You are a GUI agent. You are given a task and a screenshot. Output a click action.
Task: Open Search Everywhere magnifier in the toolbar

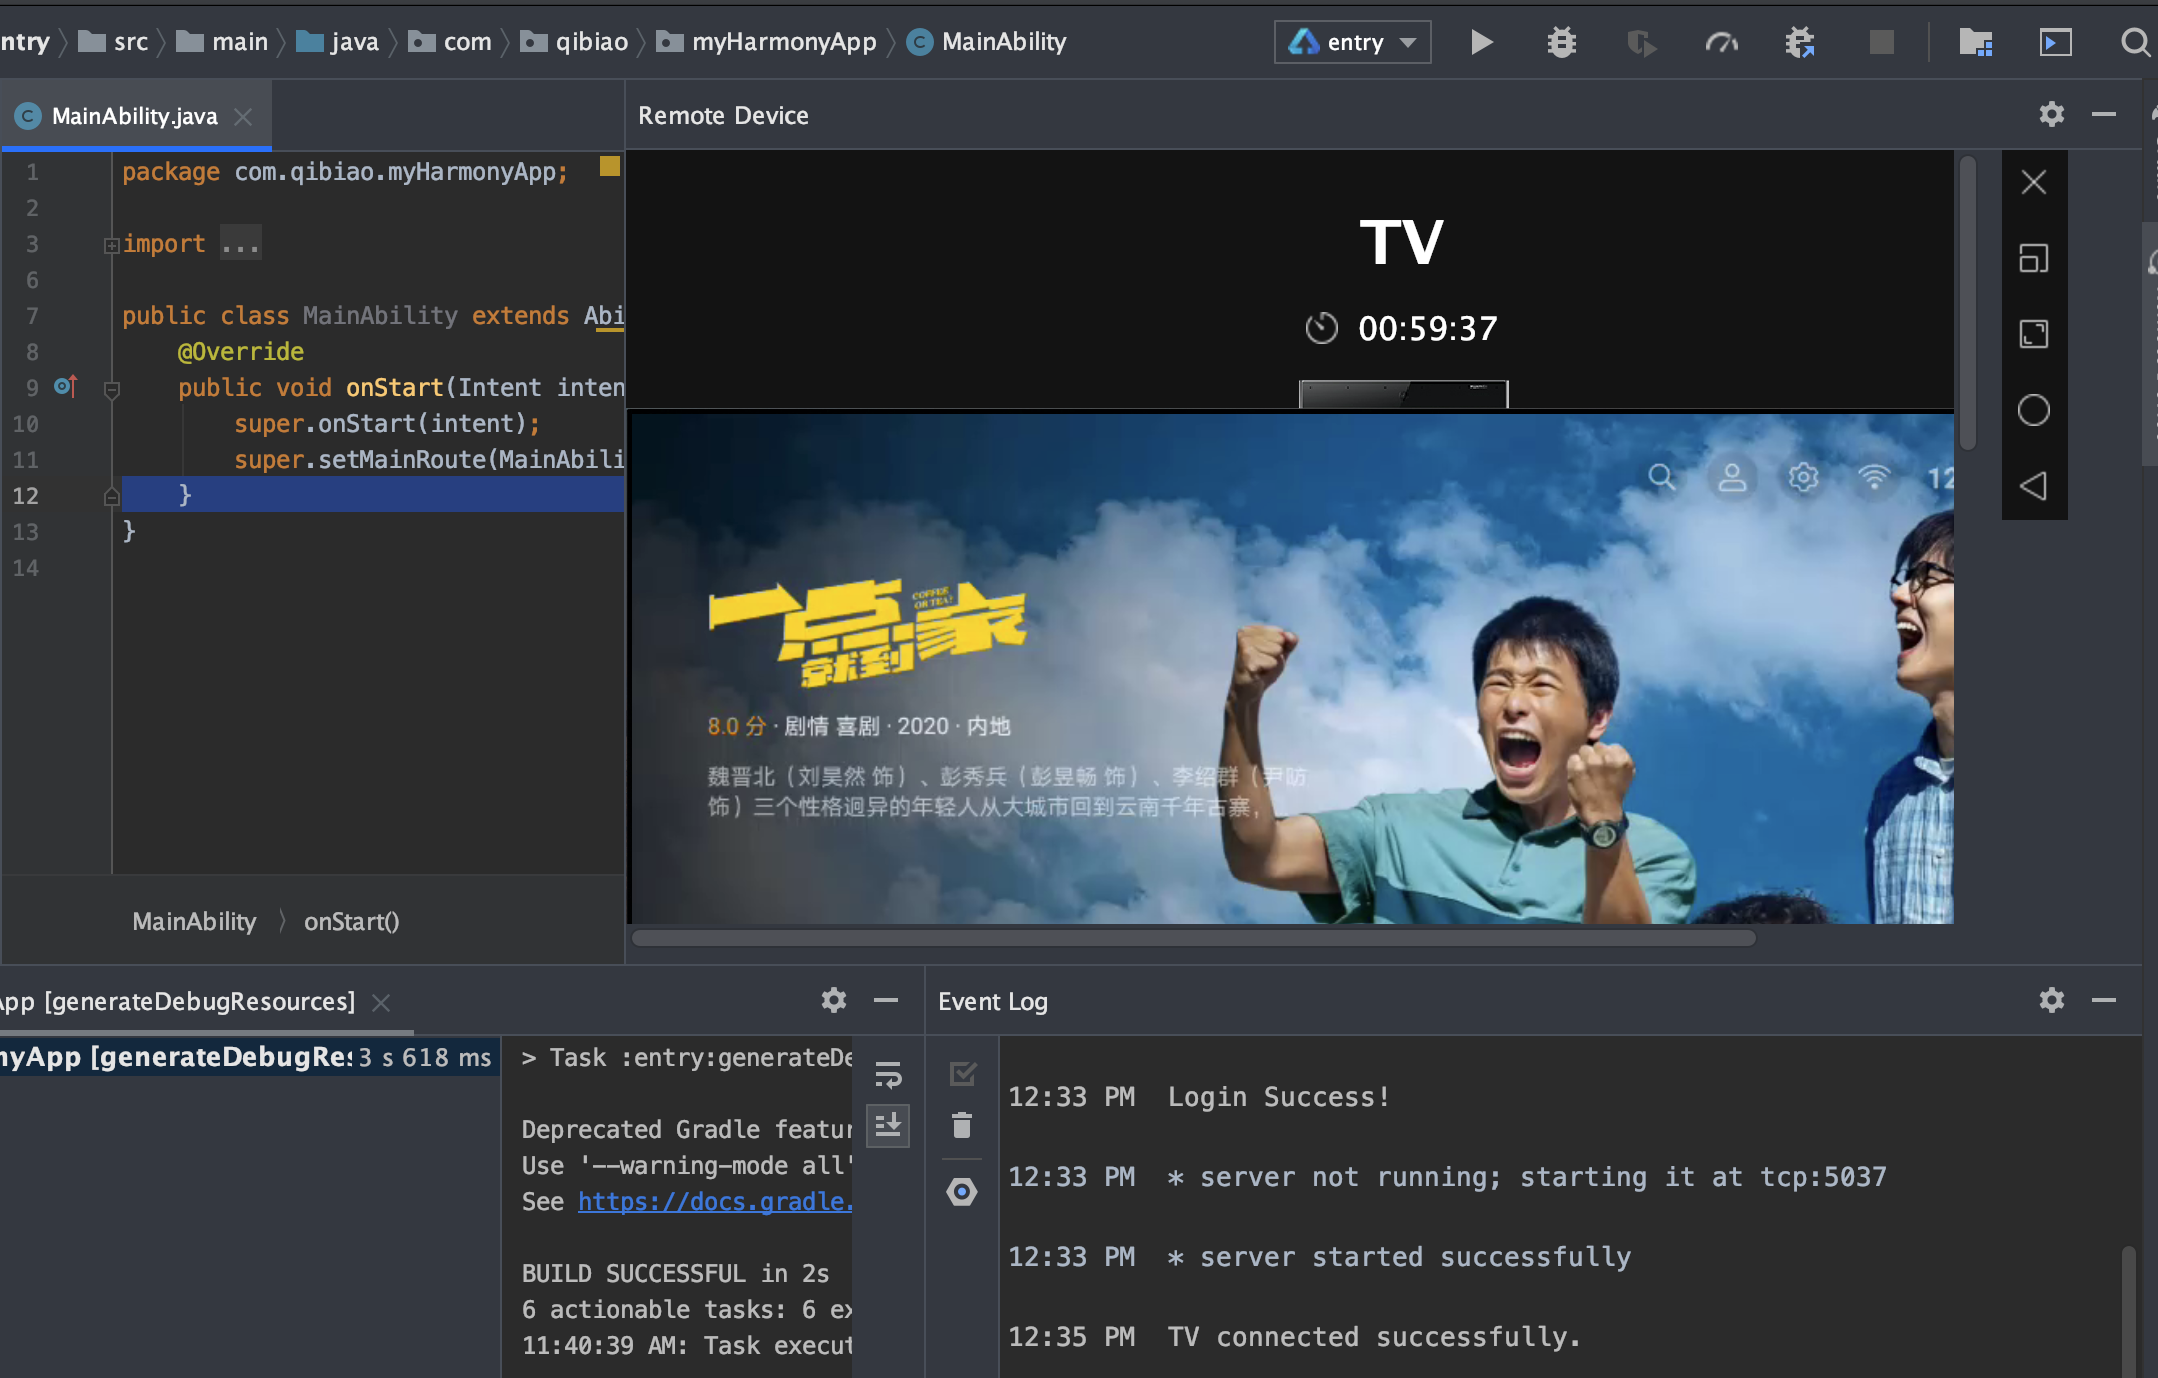tap(2135, 42)
